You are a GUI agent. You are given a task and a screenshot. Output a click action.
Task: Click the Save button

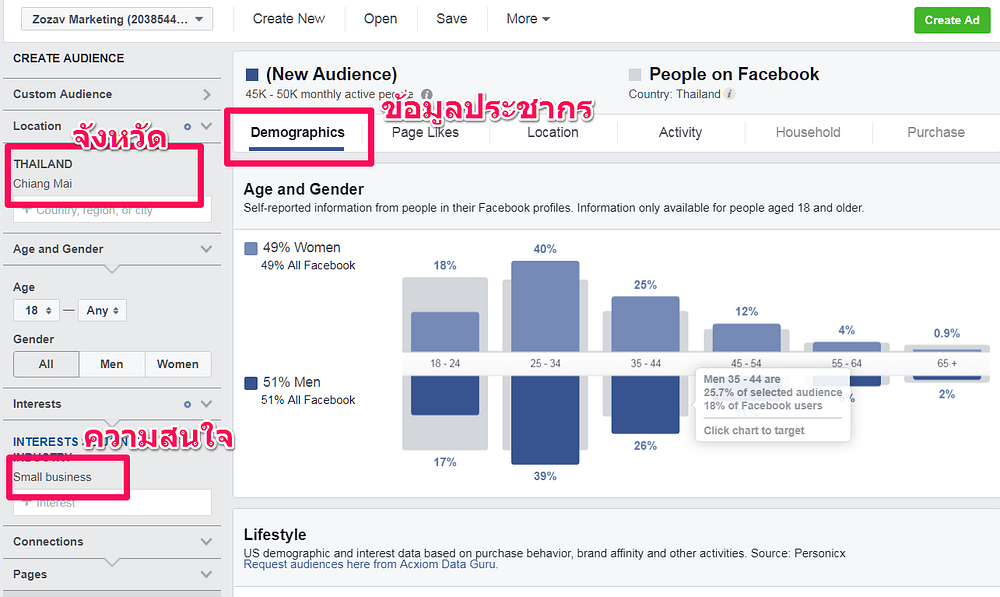pyautogui.click(x=452, y=18)
